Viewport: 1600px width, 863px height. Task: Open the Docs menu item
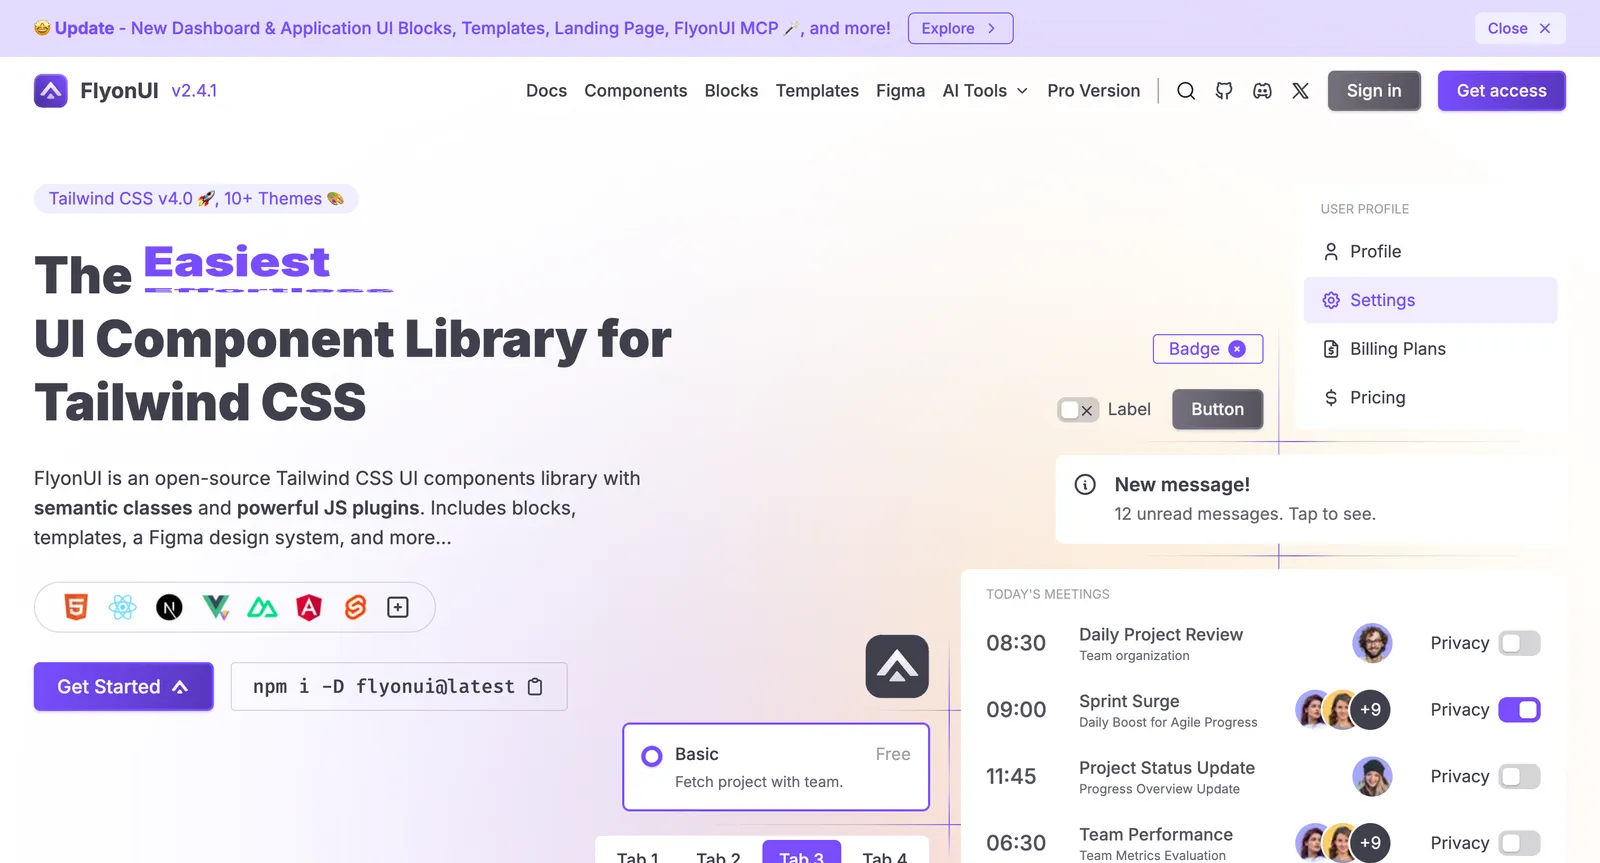tap(546, 91)
